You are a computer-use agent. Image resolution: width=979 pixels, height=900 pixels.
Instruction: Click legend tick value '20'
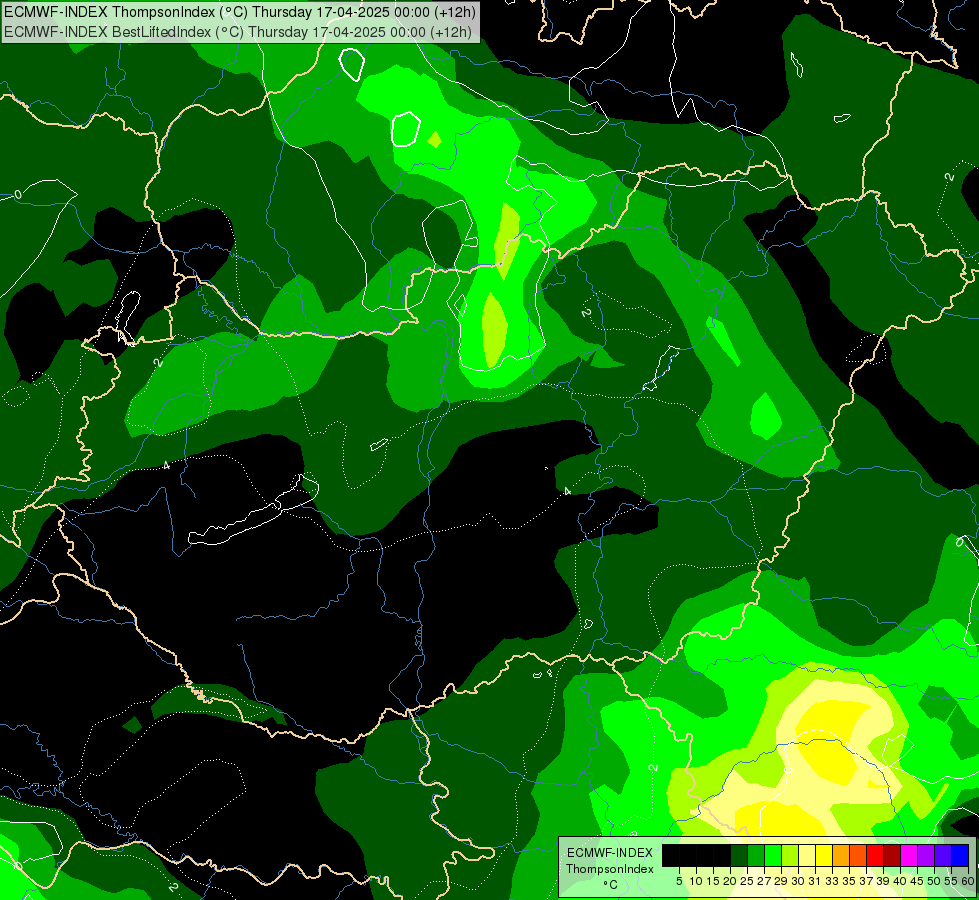point(730,881)
